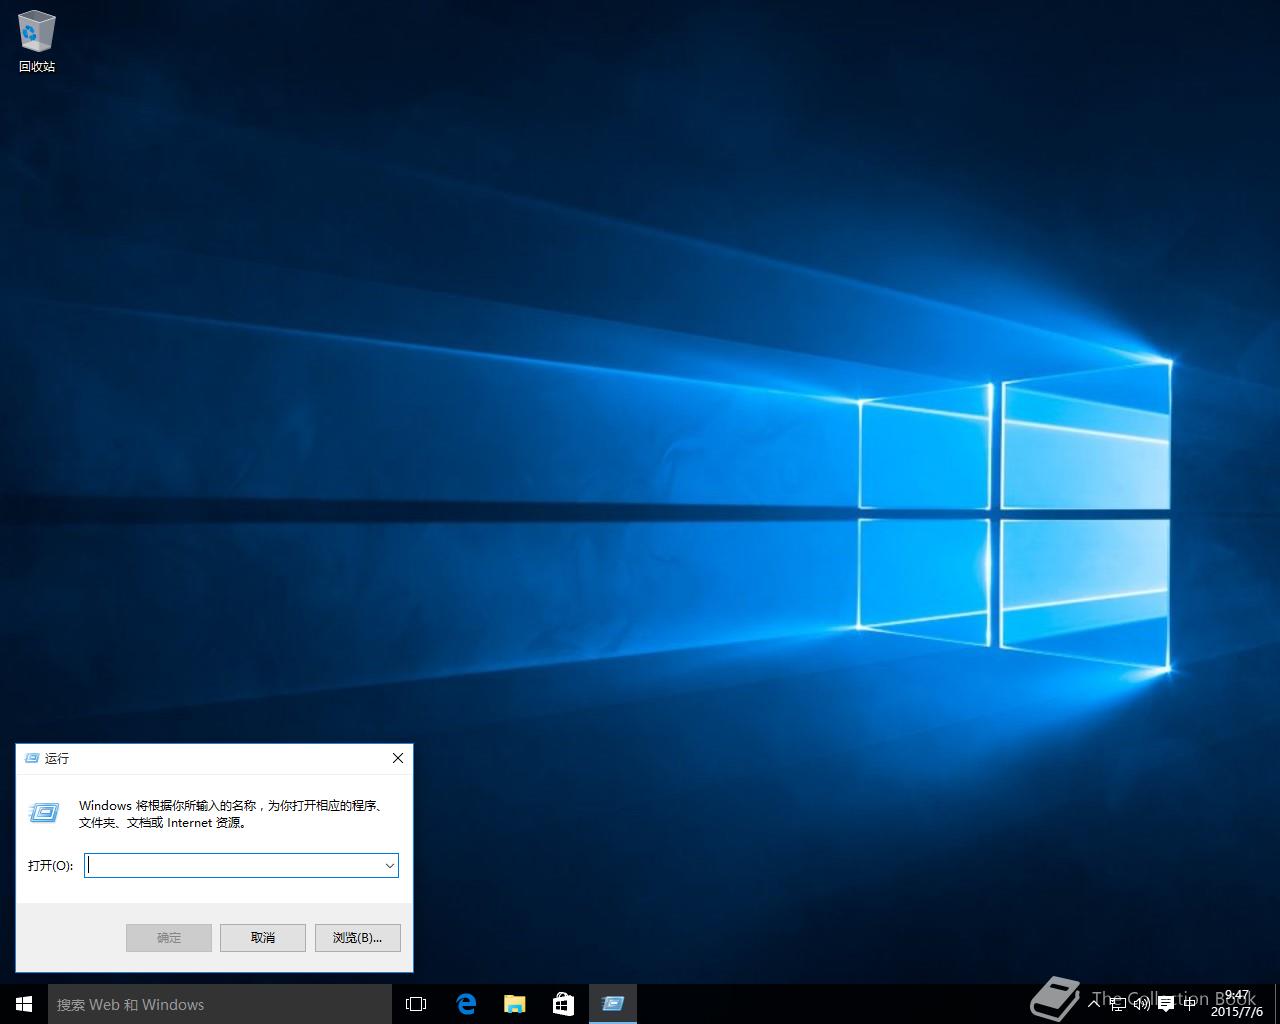
Task: Click the large Run icon beside the description
Action: pos(44,813)
